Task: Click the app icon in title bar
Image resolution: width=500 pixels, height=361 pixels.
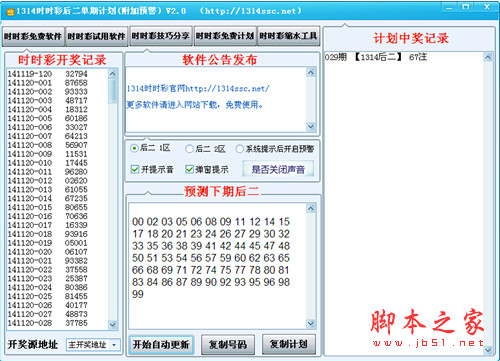Action: tap(10, 12)
